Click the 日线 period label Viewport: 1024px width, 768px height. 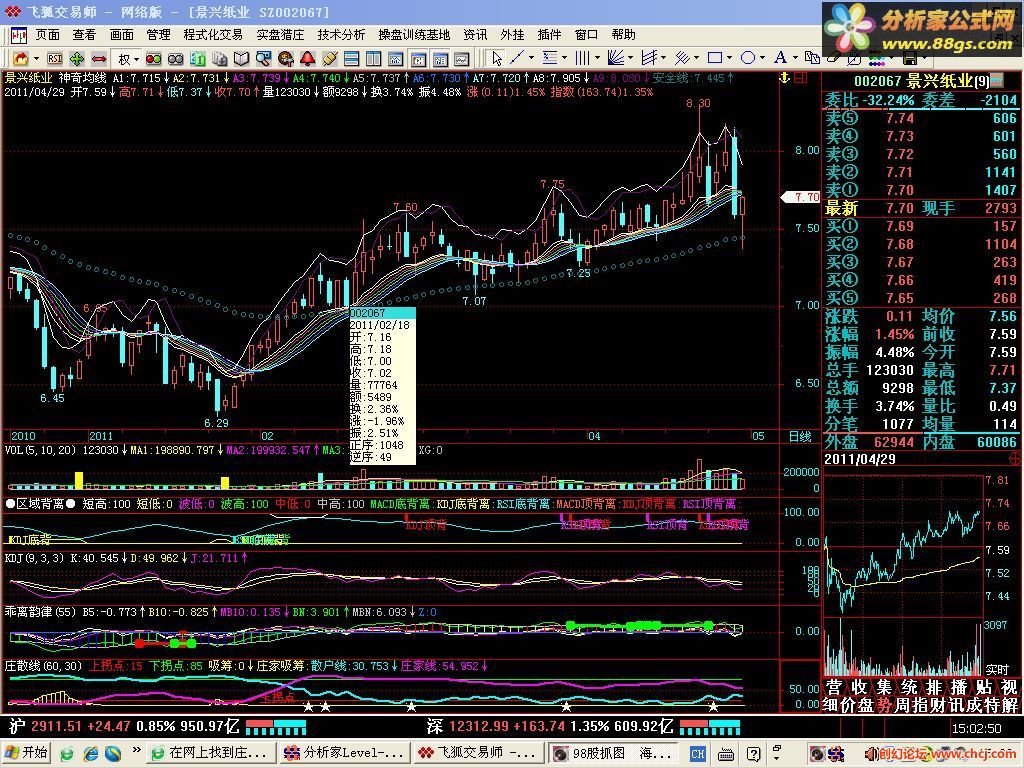click(800, 436)
